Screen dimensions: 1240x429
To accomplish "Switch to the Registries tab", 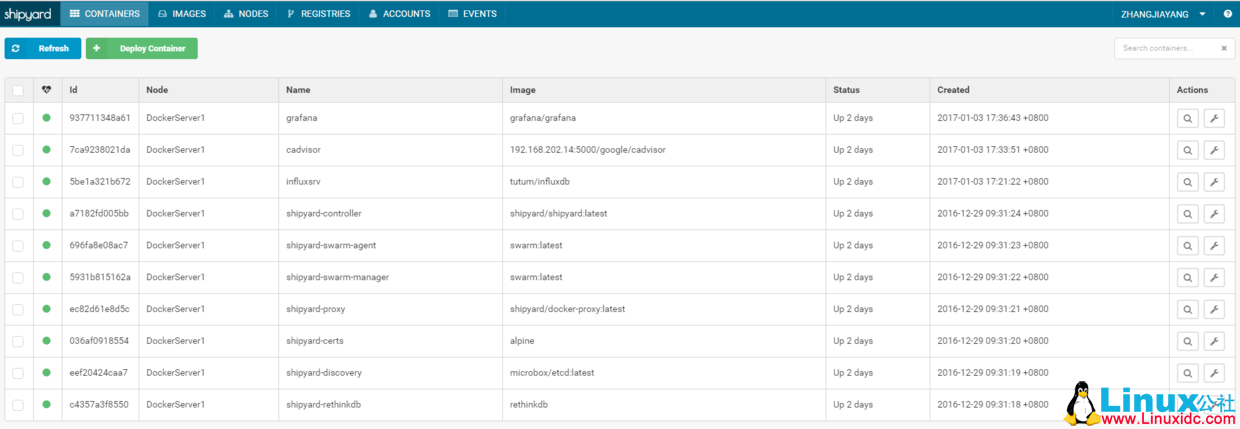I will click(318, 14).
